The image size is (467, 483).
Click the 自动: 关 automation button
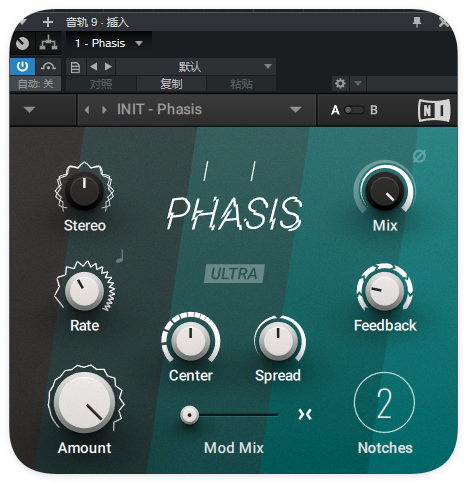click(35, 84)
